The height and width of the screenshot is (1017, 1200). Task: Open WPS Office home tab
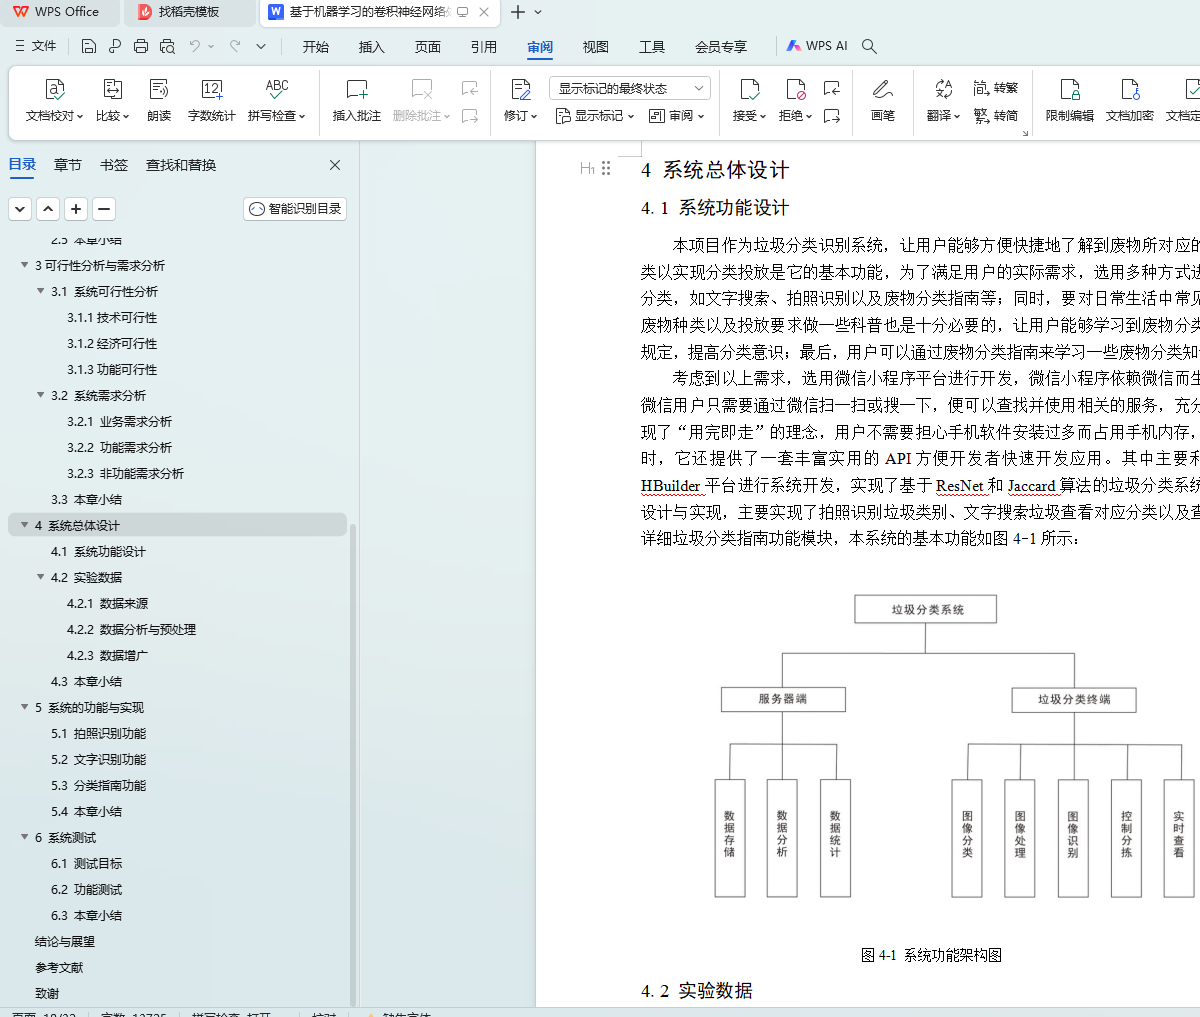pyautogui.click(x=58, y=12)
